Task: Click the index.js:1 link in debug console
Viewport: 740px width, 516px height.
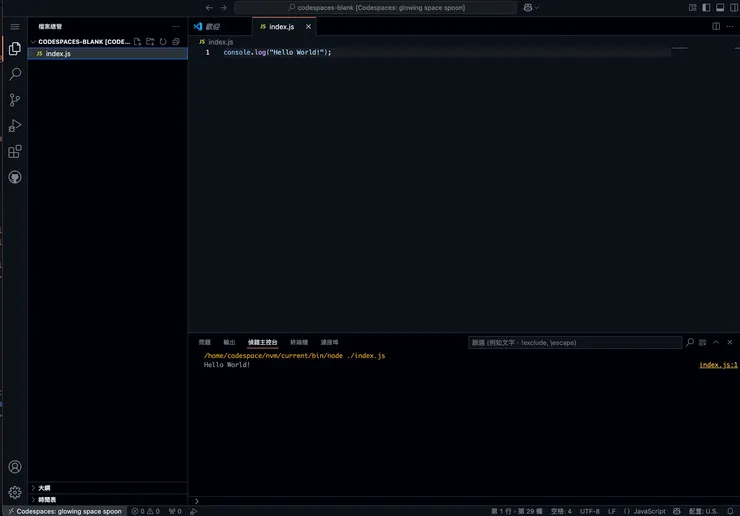Action: coord(718,365)
